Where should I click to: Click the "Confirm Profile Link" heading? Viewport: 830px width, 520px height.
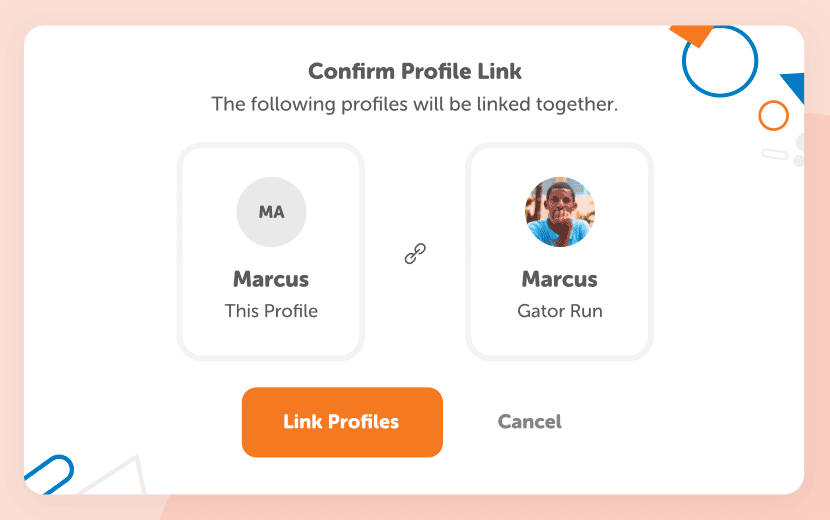point(415,72)
